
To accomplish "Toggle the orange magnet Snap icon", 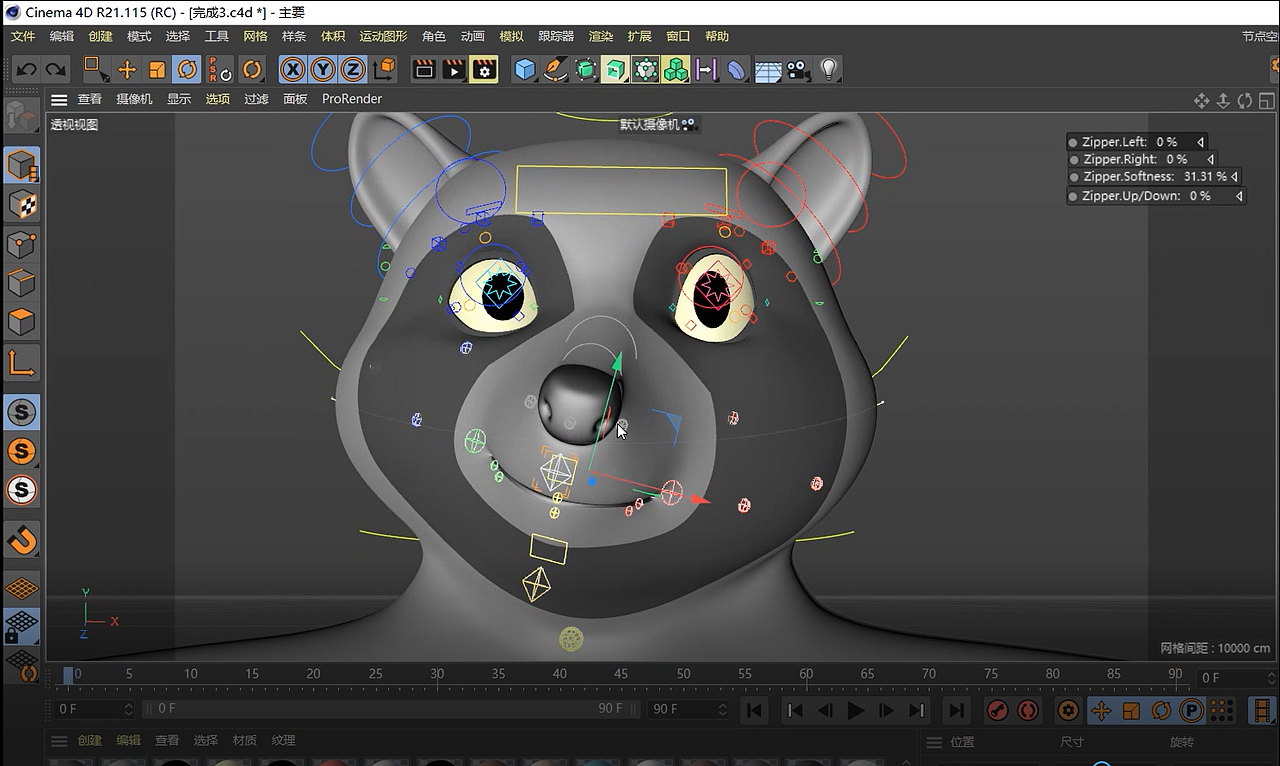I will pyautogui.click(x=21, y=541).
